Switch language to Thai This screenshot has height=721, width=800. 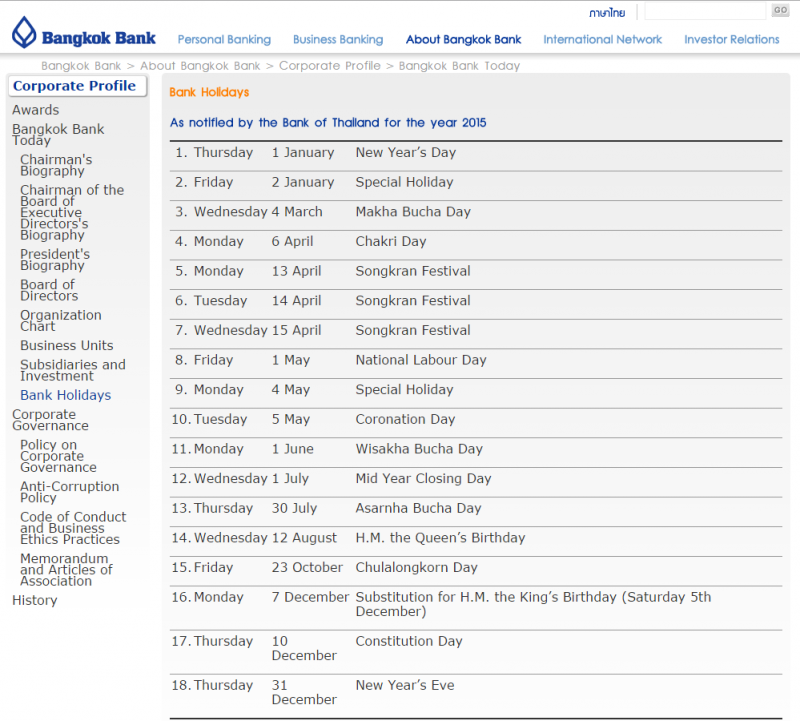pos(606,13)
